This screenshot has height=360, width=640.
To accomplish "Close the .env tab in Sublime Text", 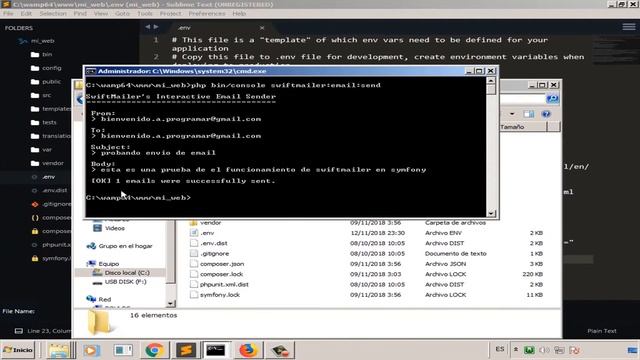I will (262, 28).
